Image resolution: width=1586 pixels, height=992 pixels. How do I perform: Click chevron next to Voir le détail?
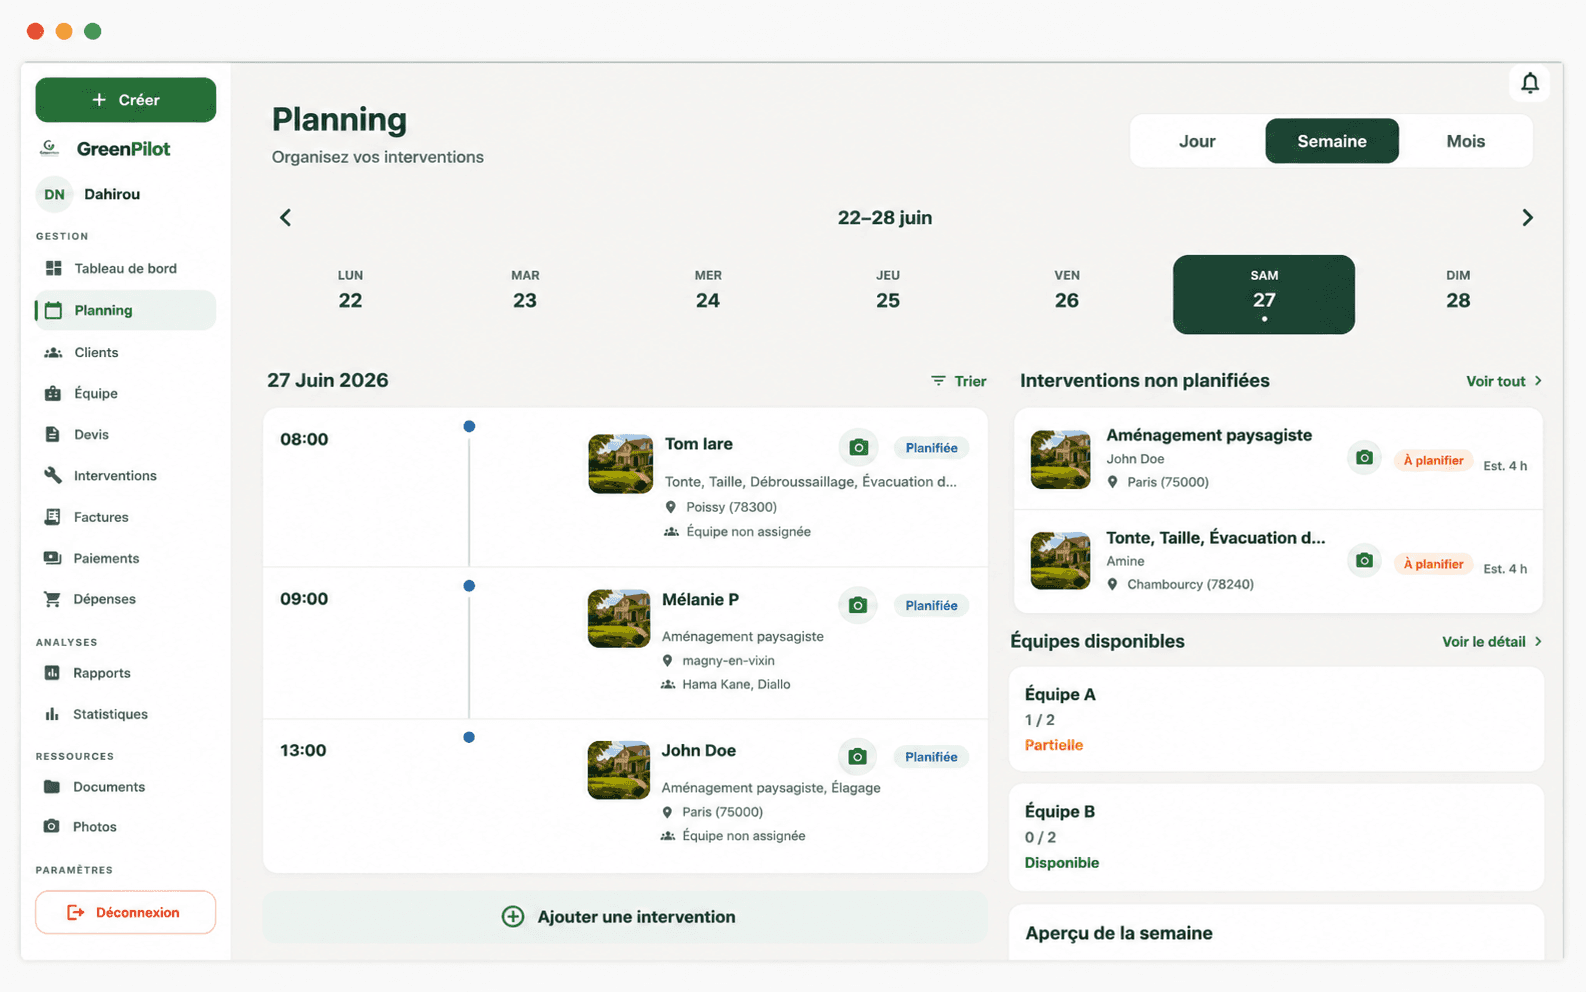(x=1538, y=642)
